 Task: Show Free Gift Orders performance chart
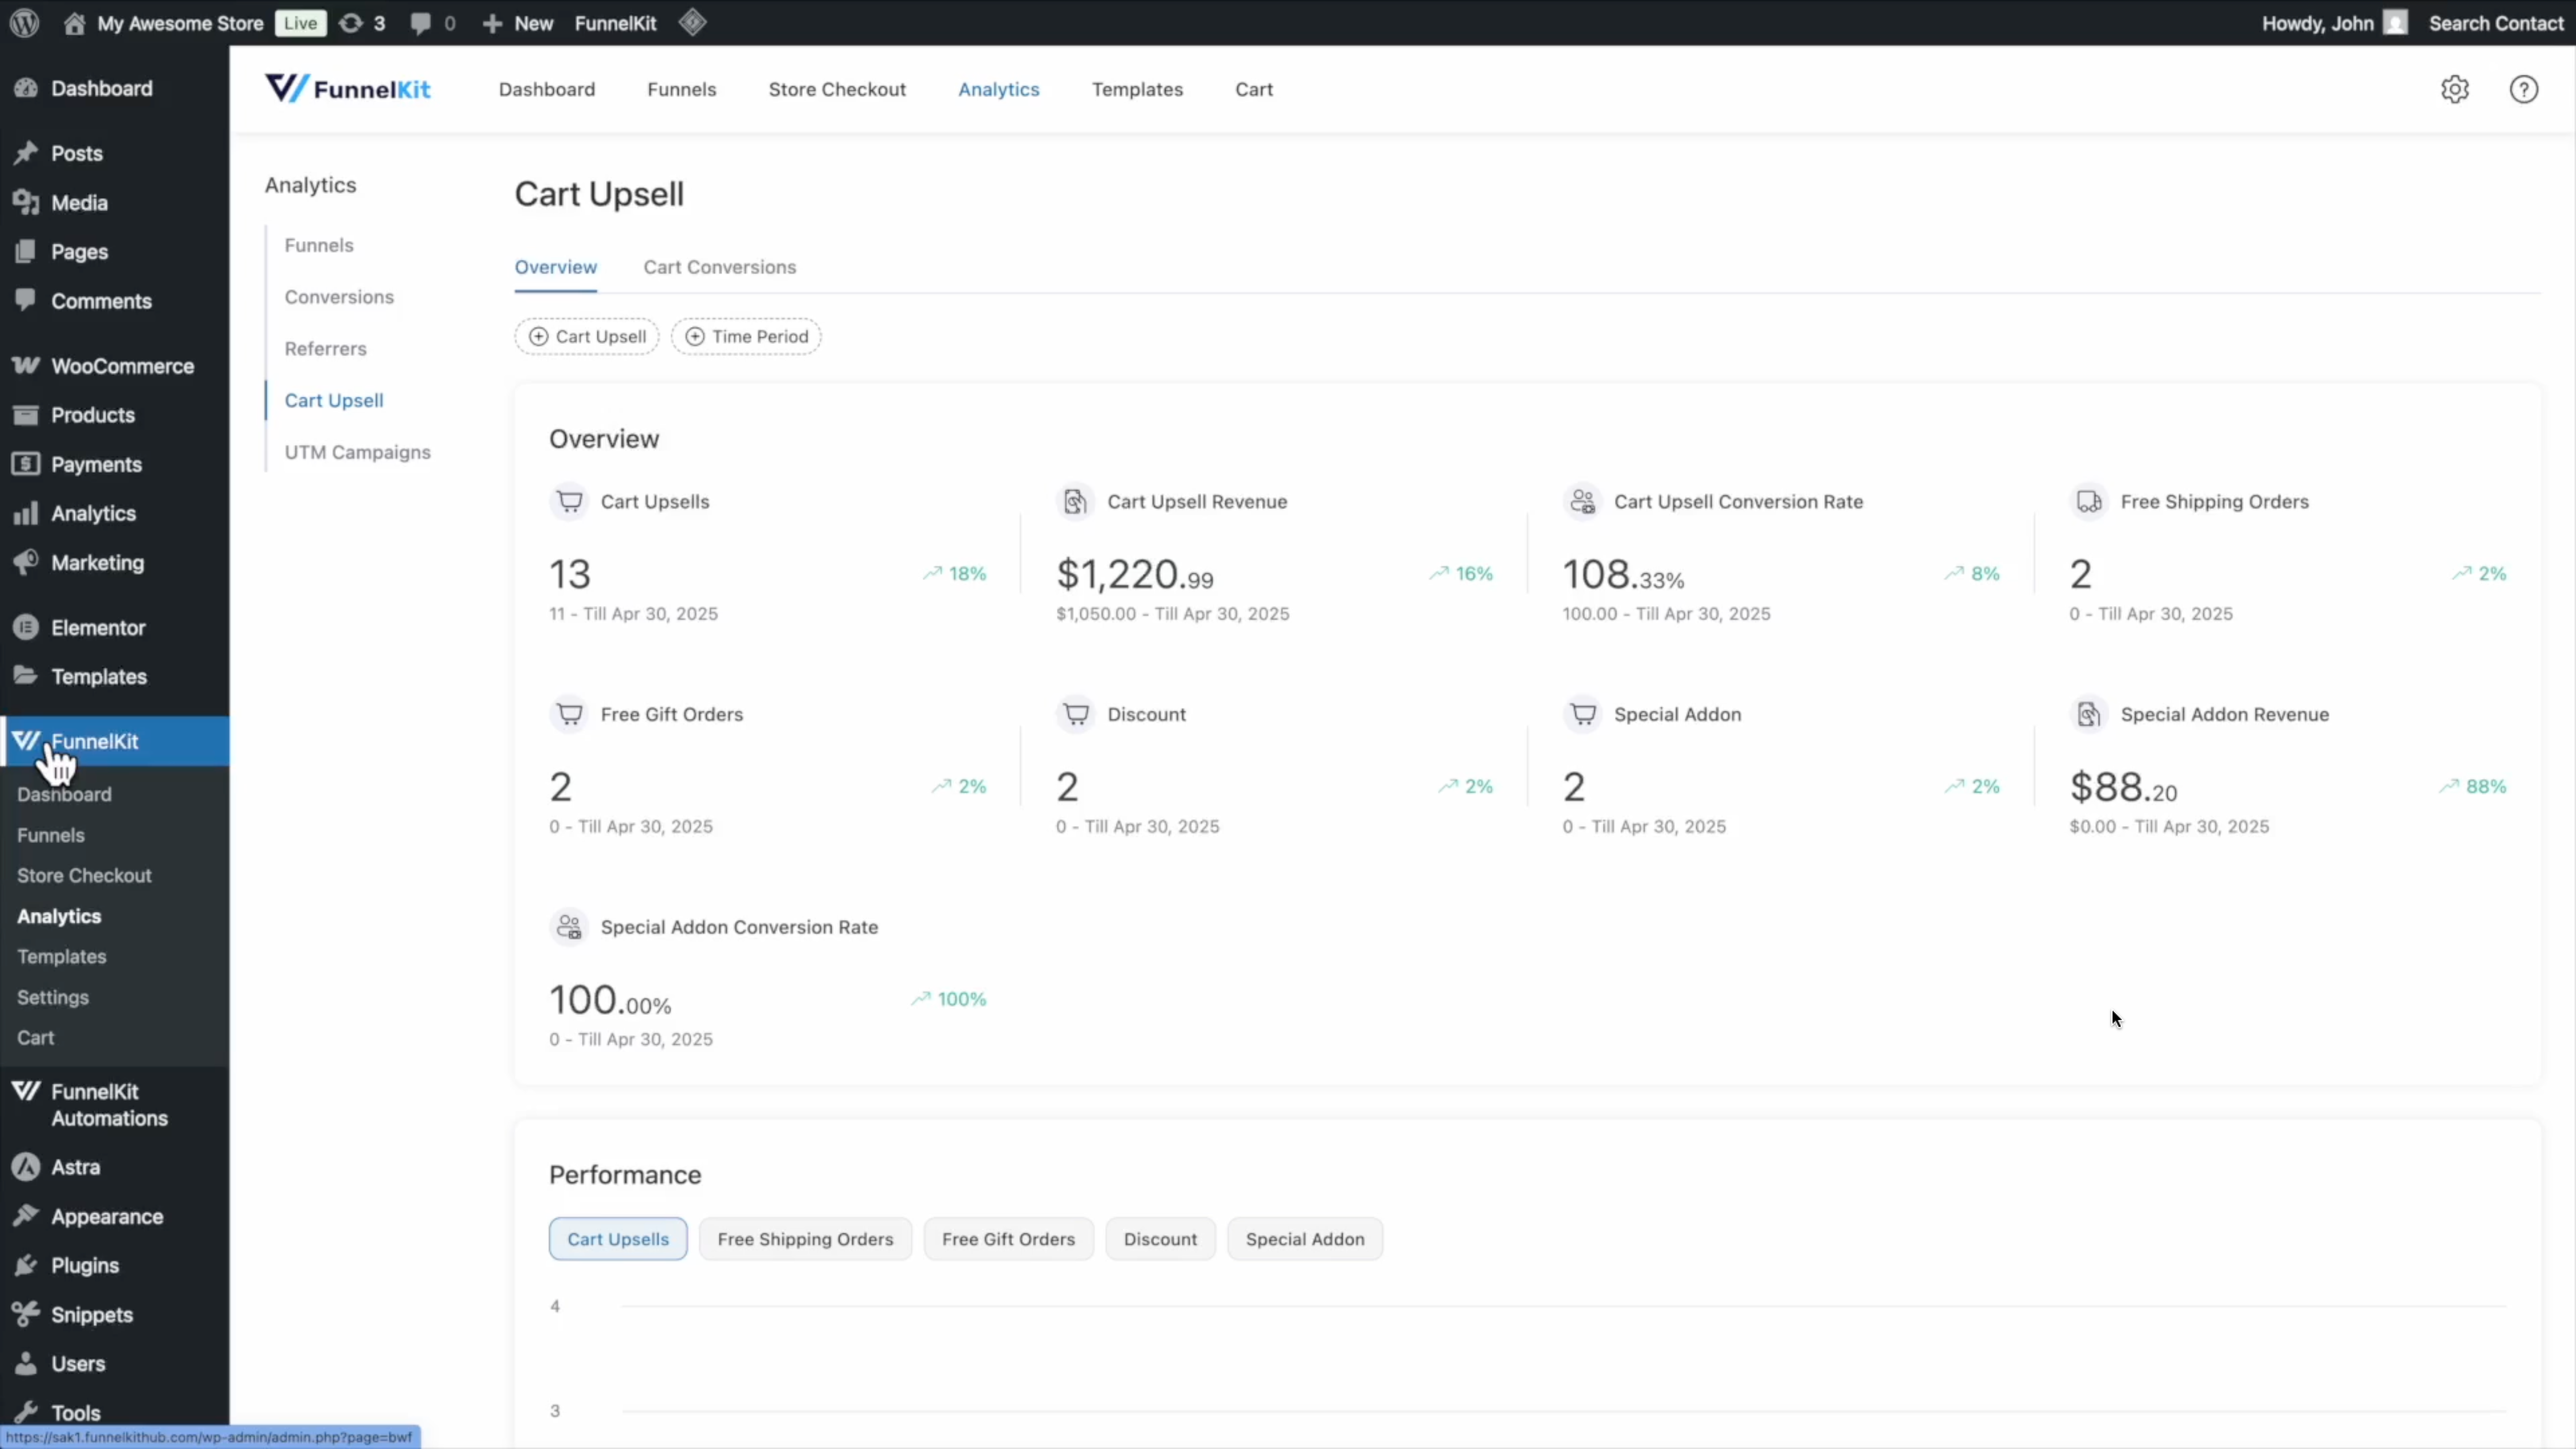pyautogui.click(x=1008, y=1239)
